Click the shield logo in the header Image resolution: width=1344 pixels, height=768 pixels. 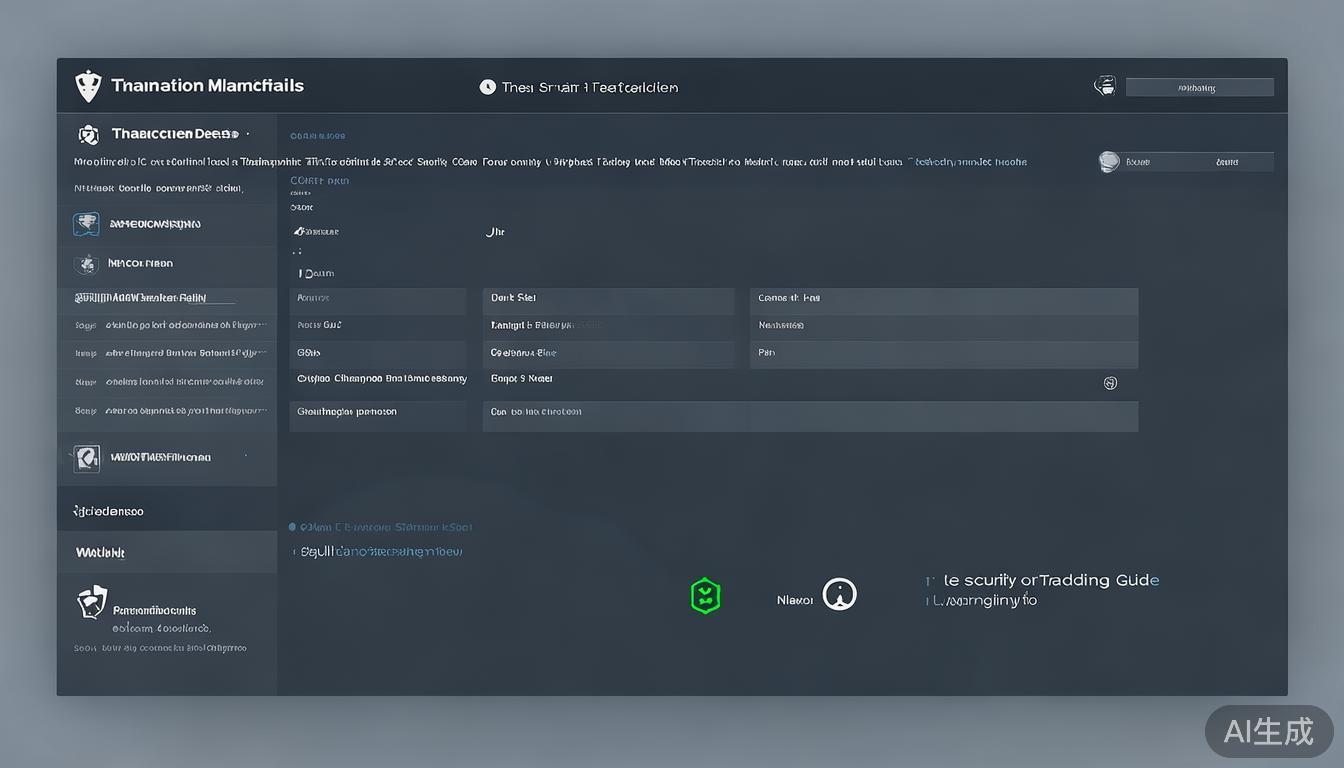pos(88,86)
